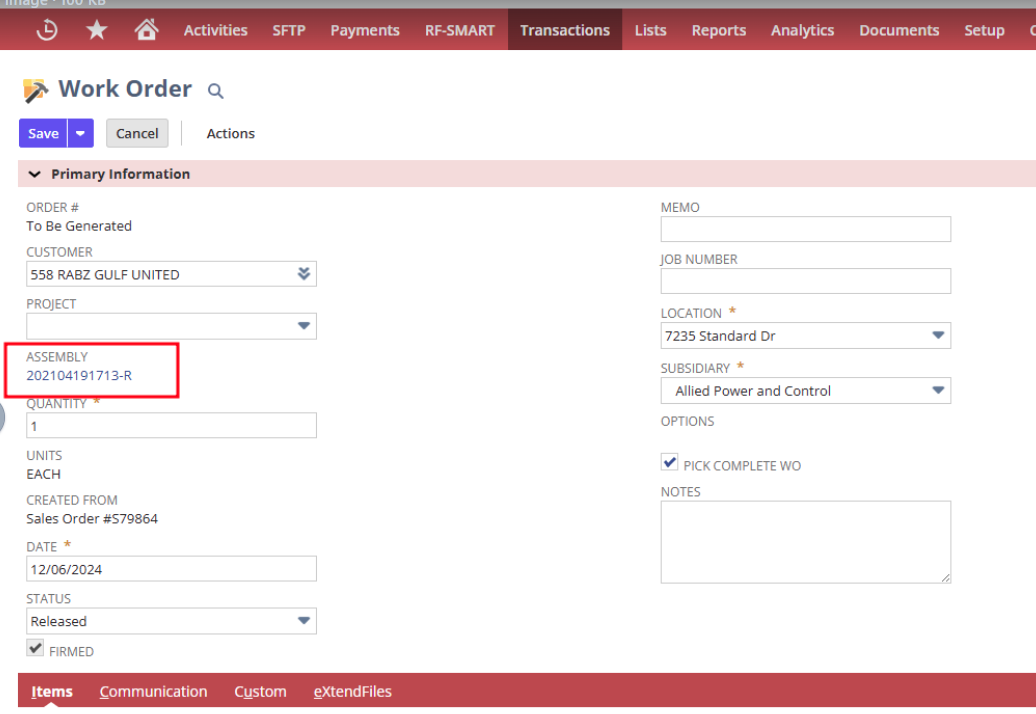Click the Quantity input field
This screenshot has width=1036, height=714.
(171, 426)
